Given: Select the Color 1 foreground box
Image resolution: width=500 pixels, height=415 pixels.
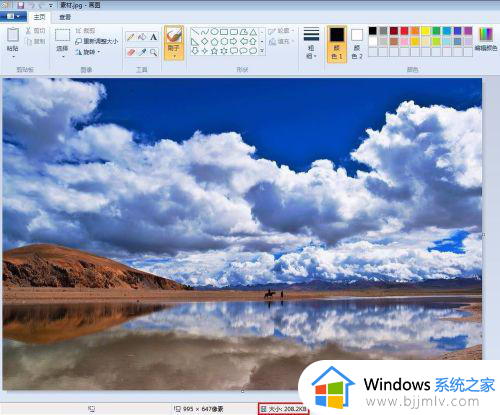Looking at the screenshot, I should (x=337, y=43).
